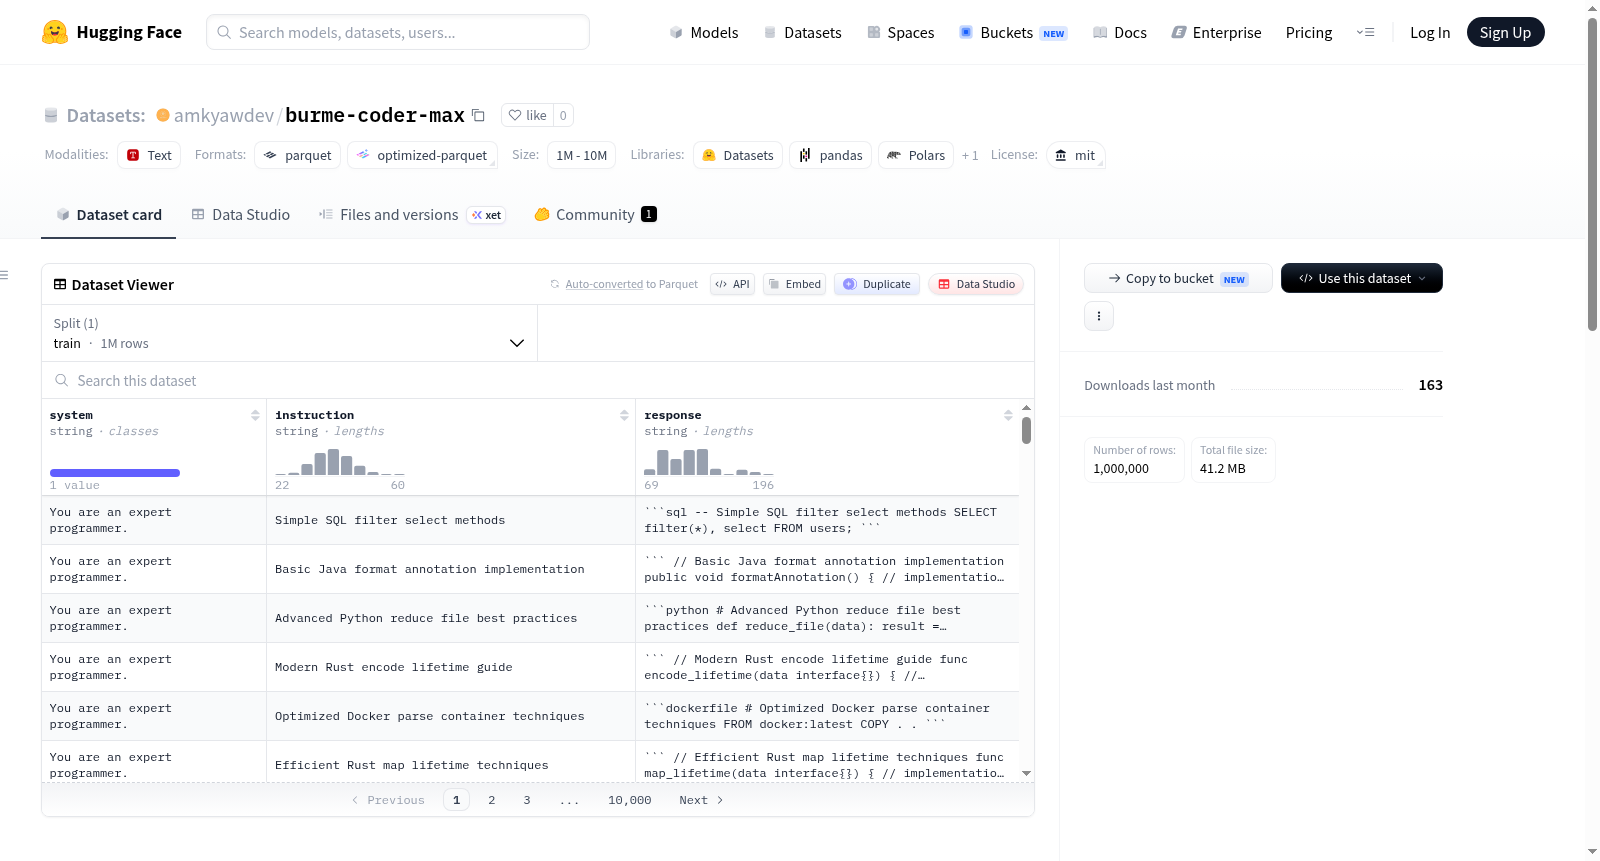The image size is (1600, 861).
Task: Click Copy to bucket button
Action: tap(1178, 278)
